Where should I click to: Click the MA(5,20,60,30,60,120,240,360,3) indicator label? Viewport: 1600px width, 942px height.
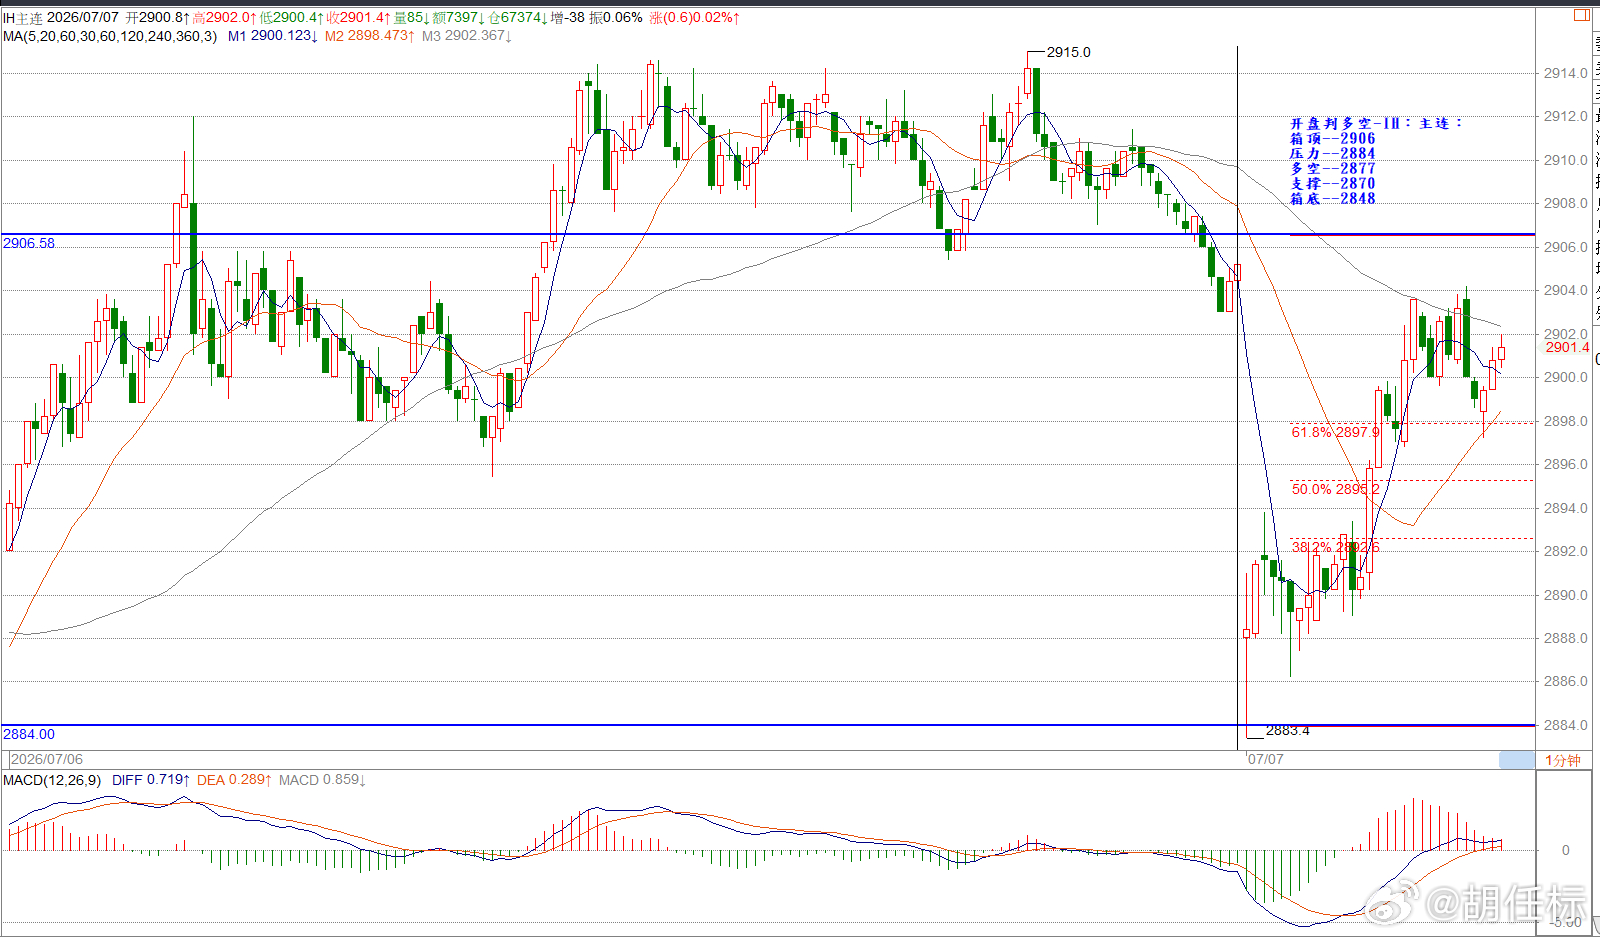coord(110,36)
